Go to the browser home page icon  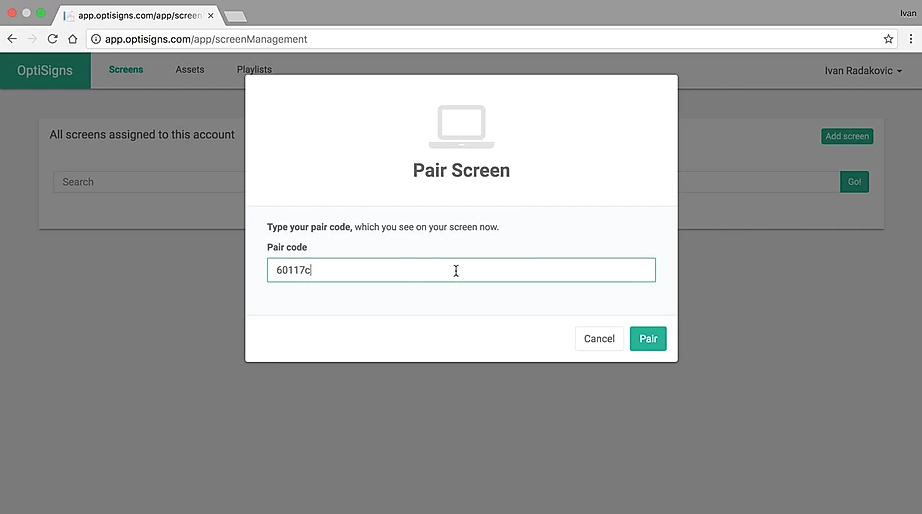pyautogui.click(x=73, y=39)
